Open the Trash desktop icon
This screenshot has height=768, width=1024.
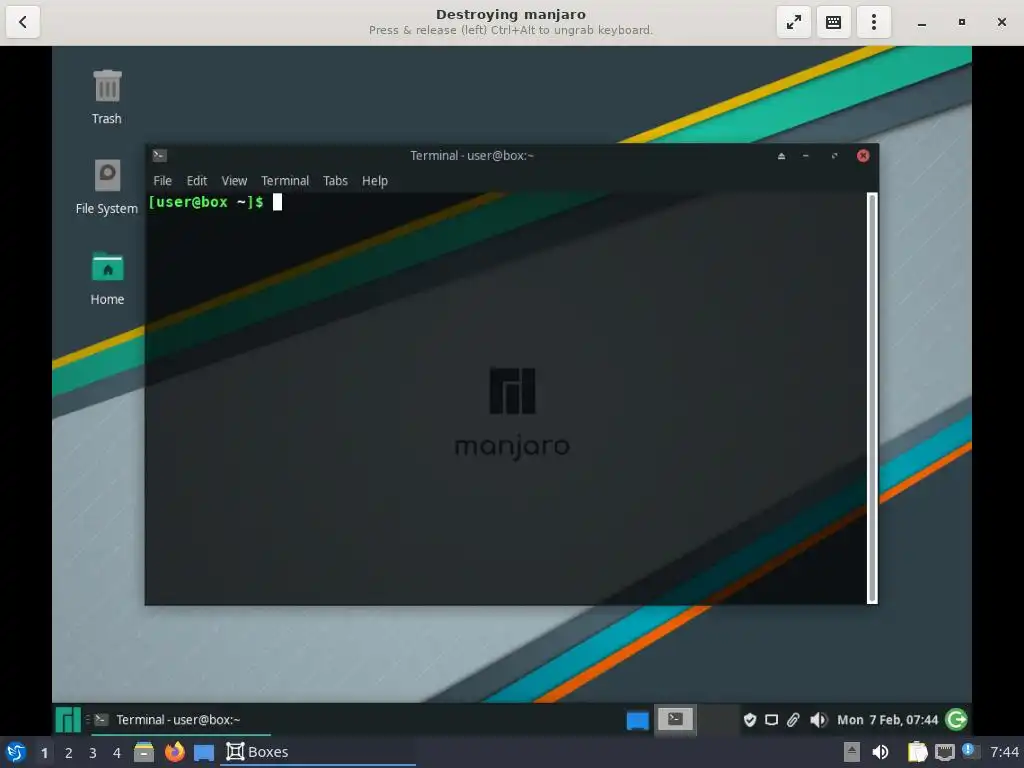(x=107, y=97)
